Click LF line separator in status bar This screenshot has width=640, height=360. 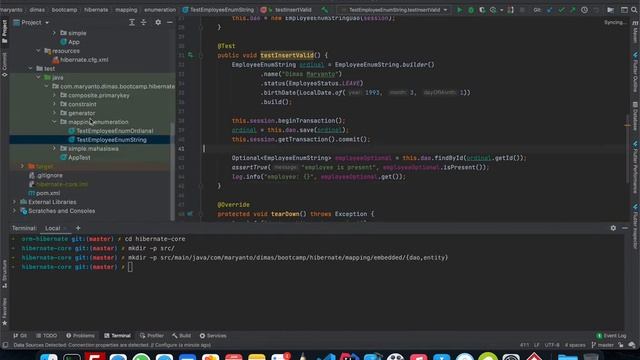(x=536, y=345)
